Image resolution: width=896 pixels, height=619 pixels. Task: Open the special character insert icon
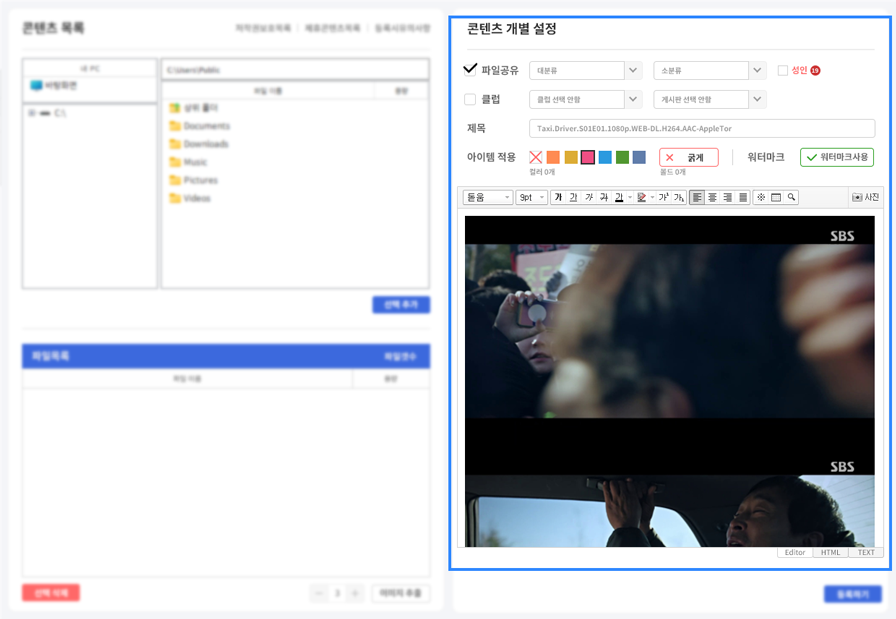[761, 197]
